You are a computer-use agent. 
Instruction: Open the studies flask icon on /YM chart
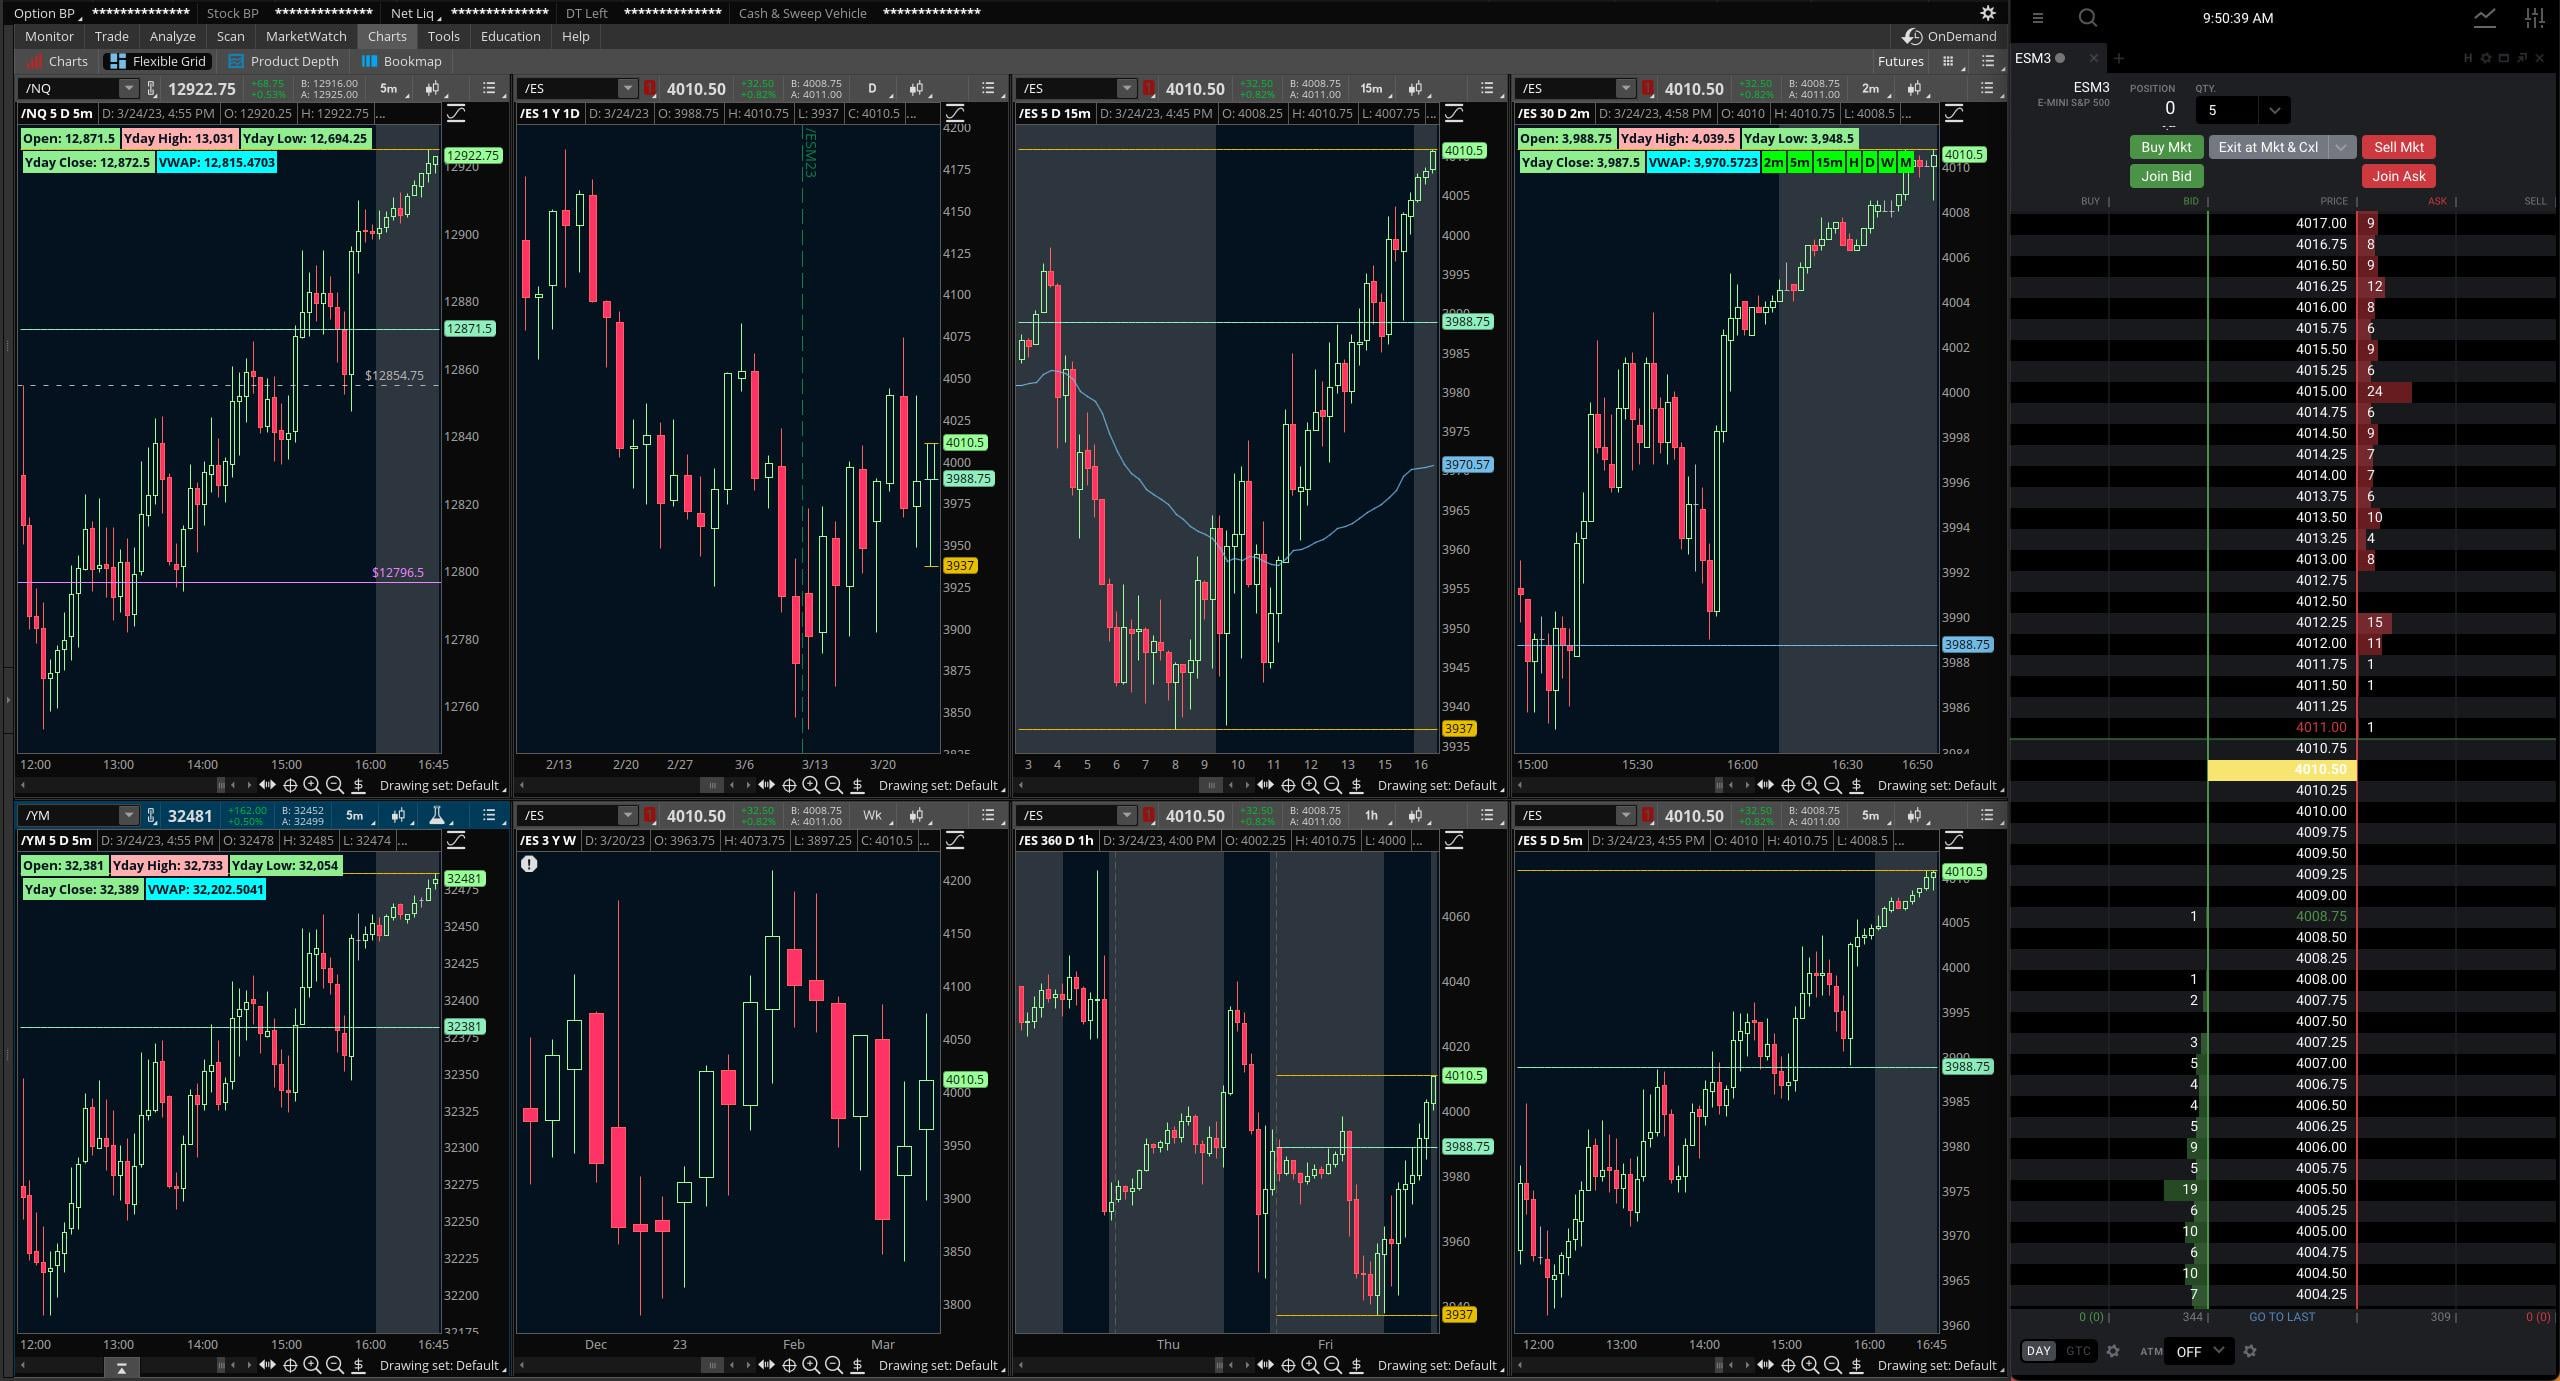[436, 815]
